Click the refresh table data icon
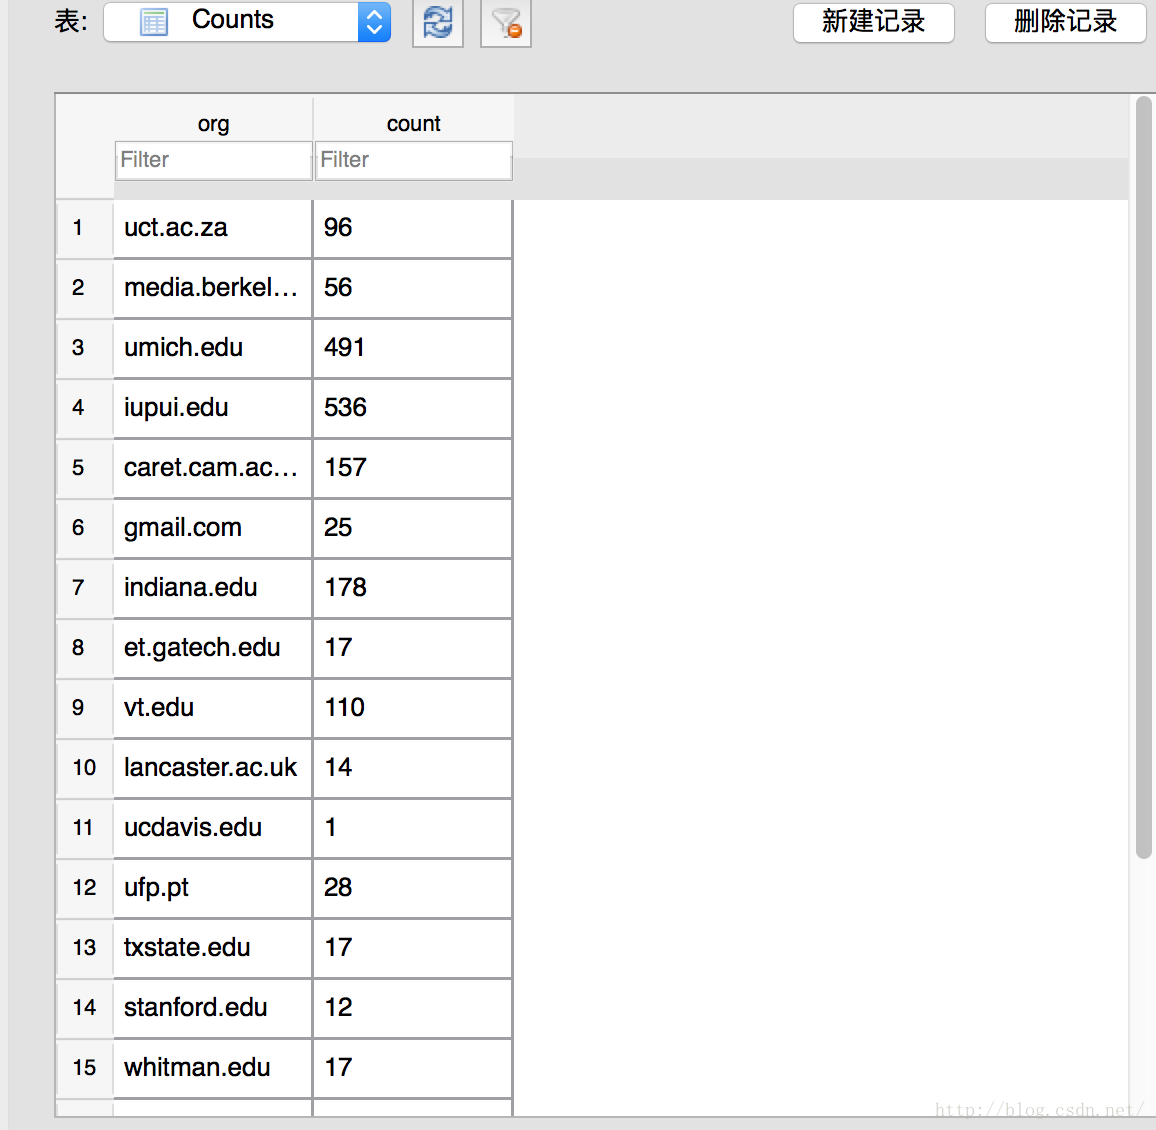This screenshot has height=1130, width=1156. click(438, 23)
